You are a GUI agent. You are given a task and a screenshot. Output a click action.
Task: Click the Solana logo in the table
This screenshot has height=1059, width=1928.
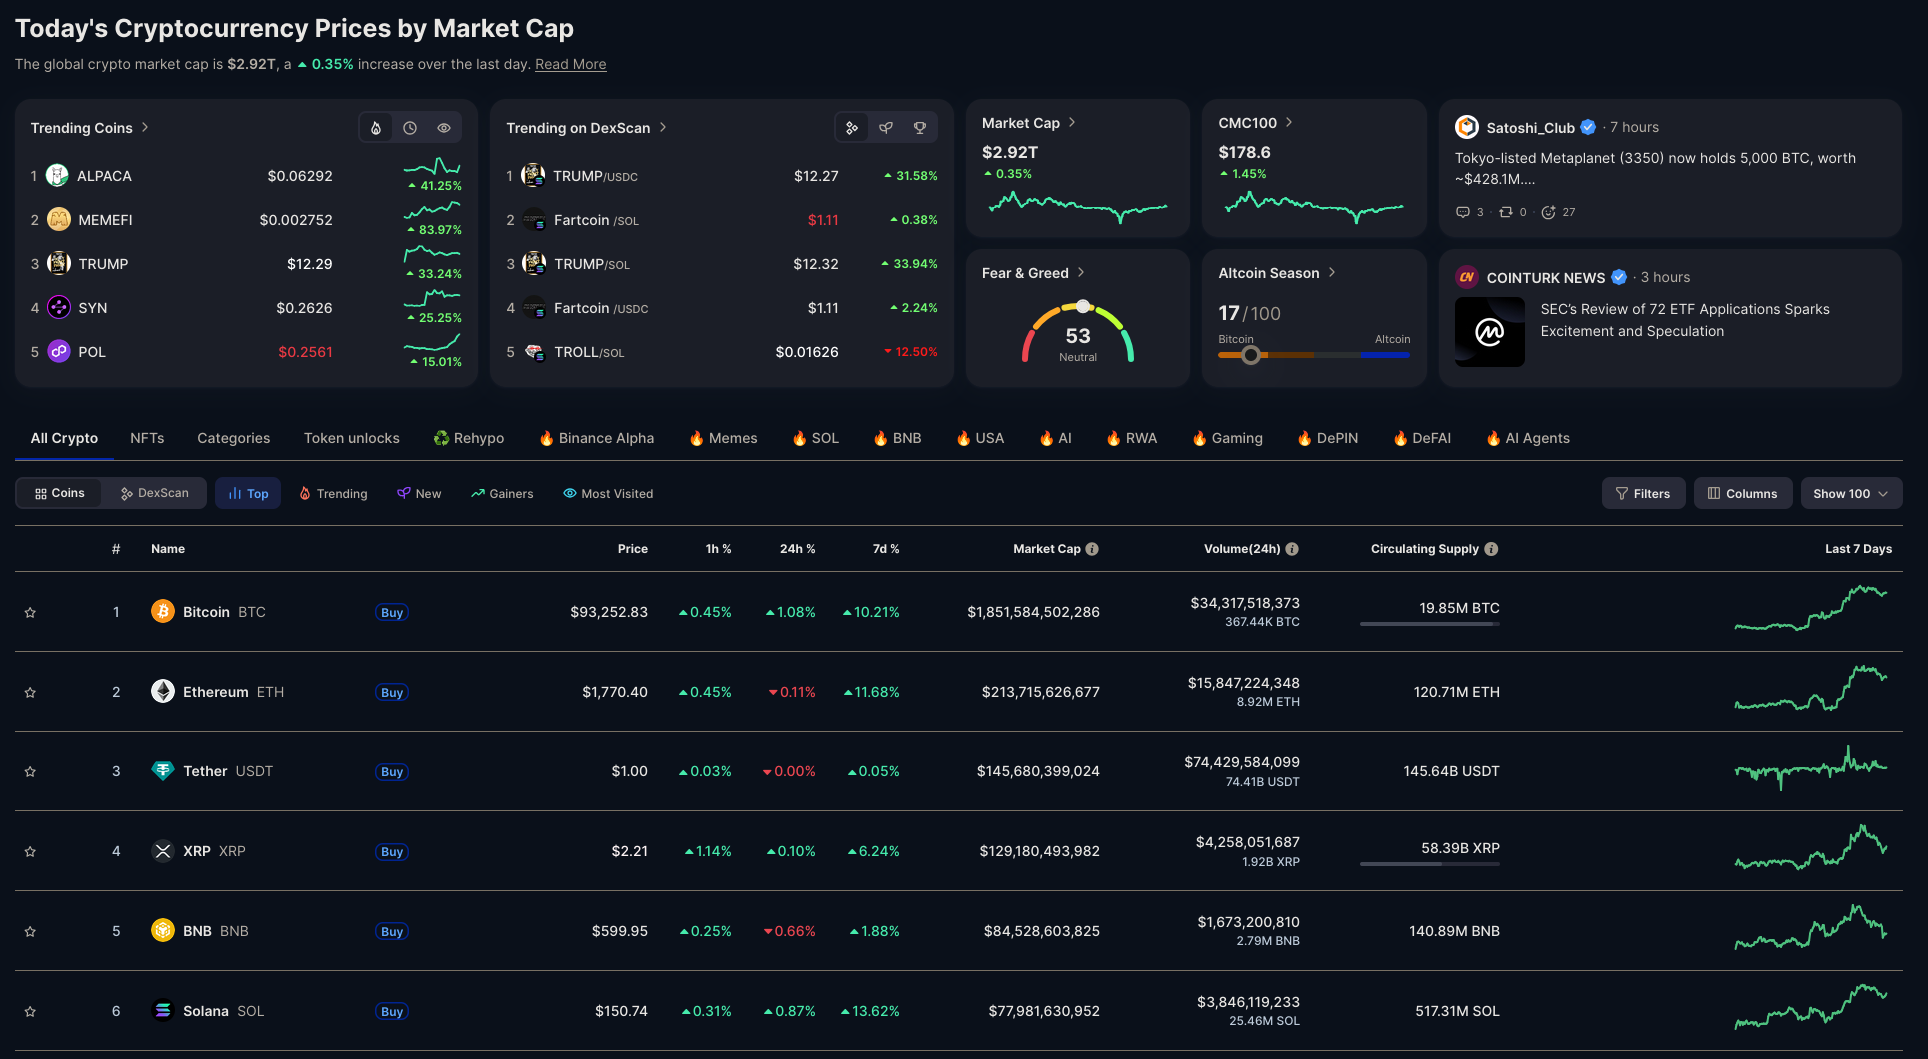163,1010
